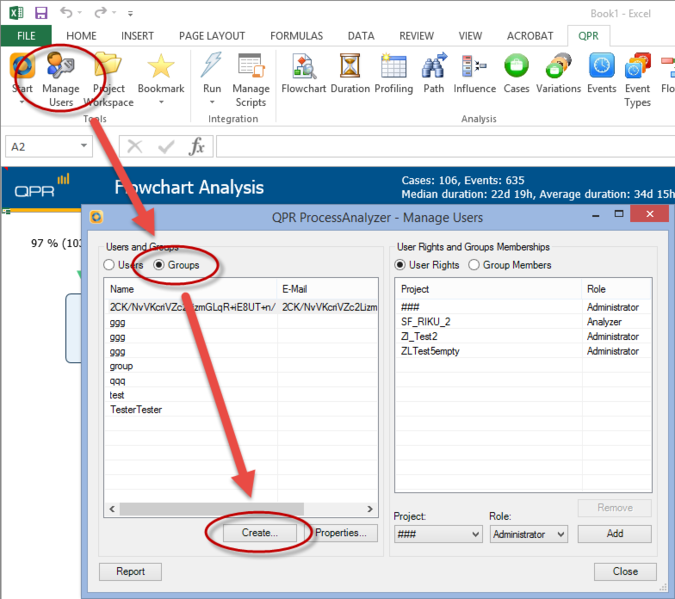Click the Enter checkmark in formula bar
675x599 pixels.
(166, 146)
